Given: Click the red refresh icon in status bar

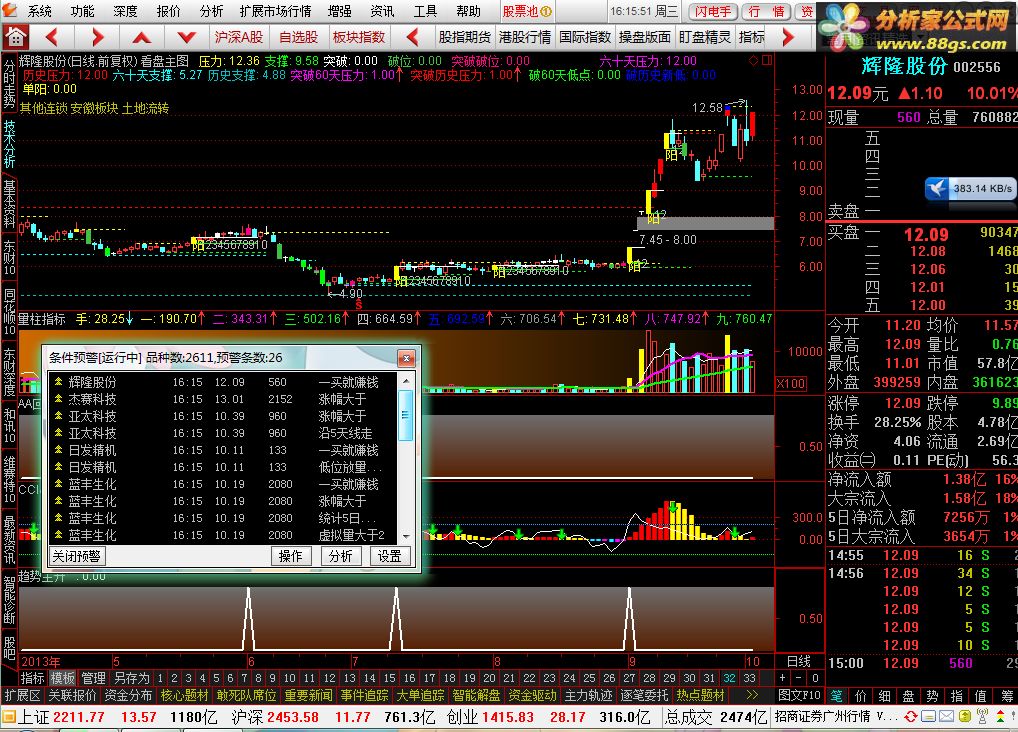Looking at the screenshot, I should [910, 716].
